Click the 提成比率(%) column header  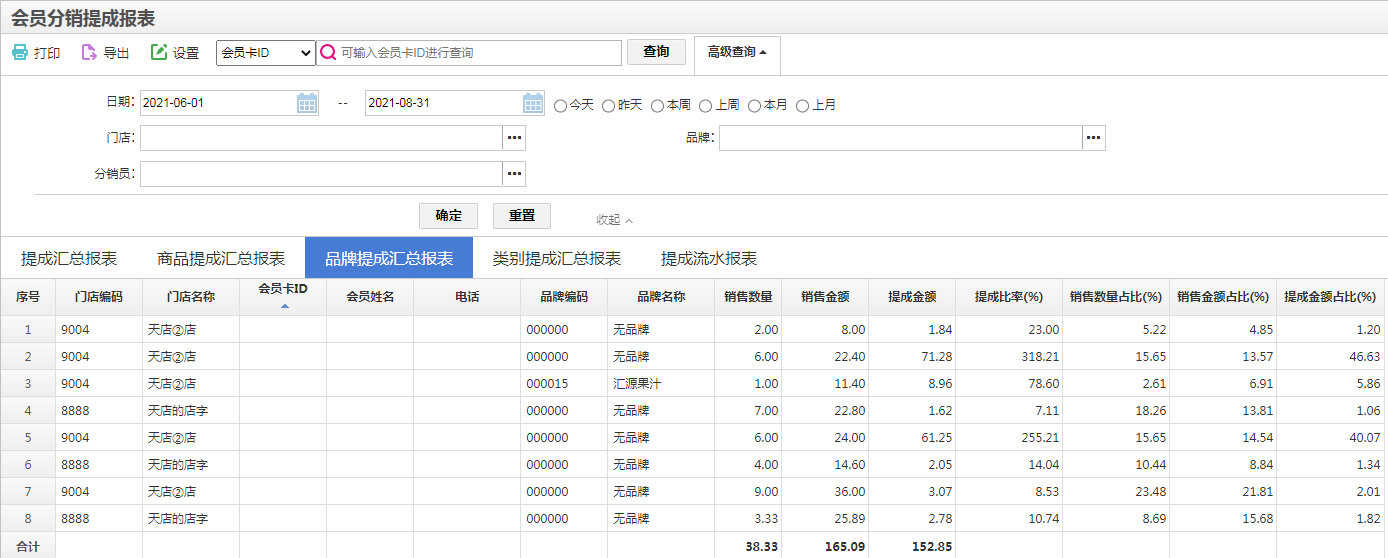[x=1009, y=297]
